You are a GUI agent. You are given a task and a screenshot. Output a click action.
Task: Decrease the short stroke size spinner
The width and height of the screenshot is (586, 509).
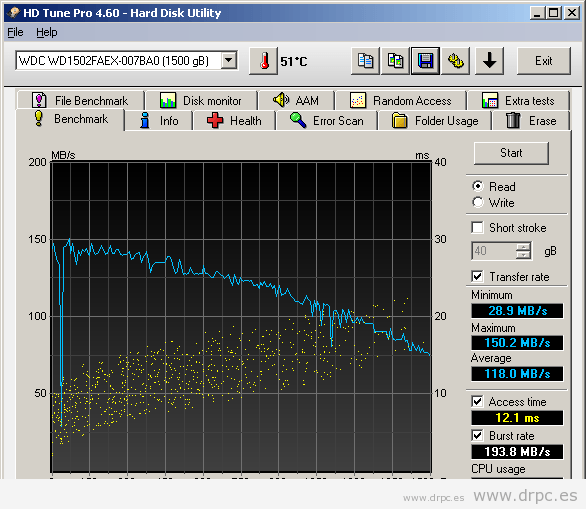tap(524, 254)
